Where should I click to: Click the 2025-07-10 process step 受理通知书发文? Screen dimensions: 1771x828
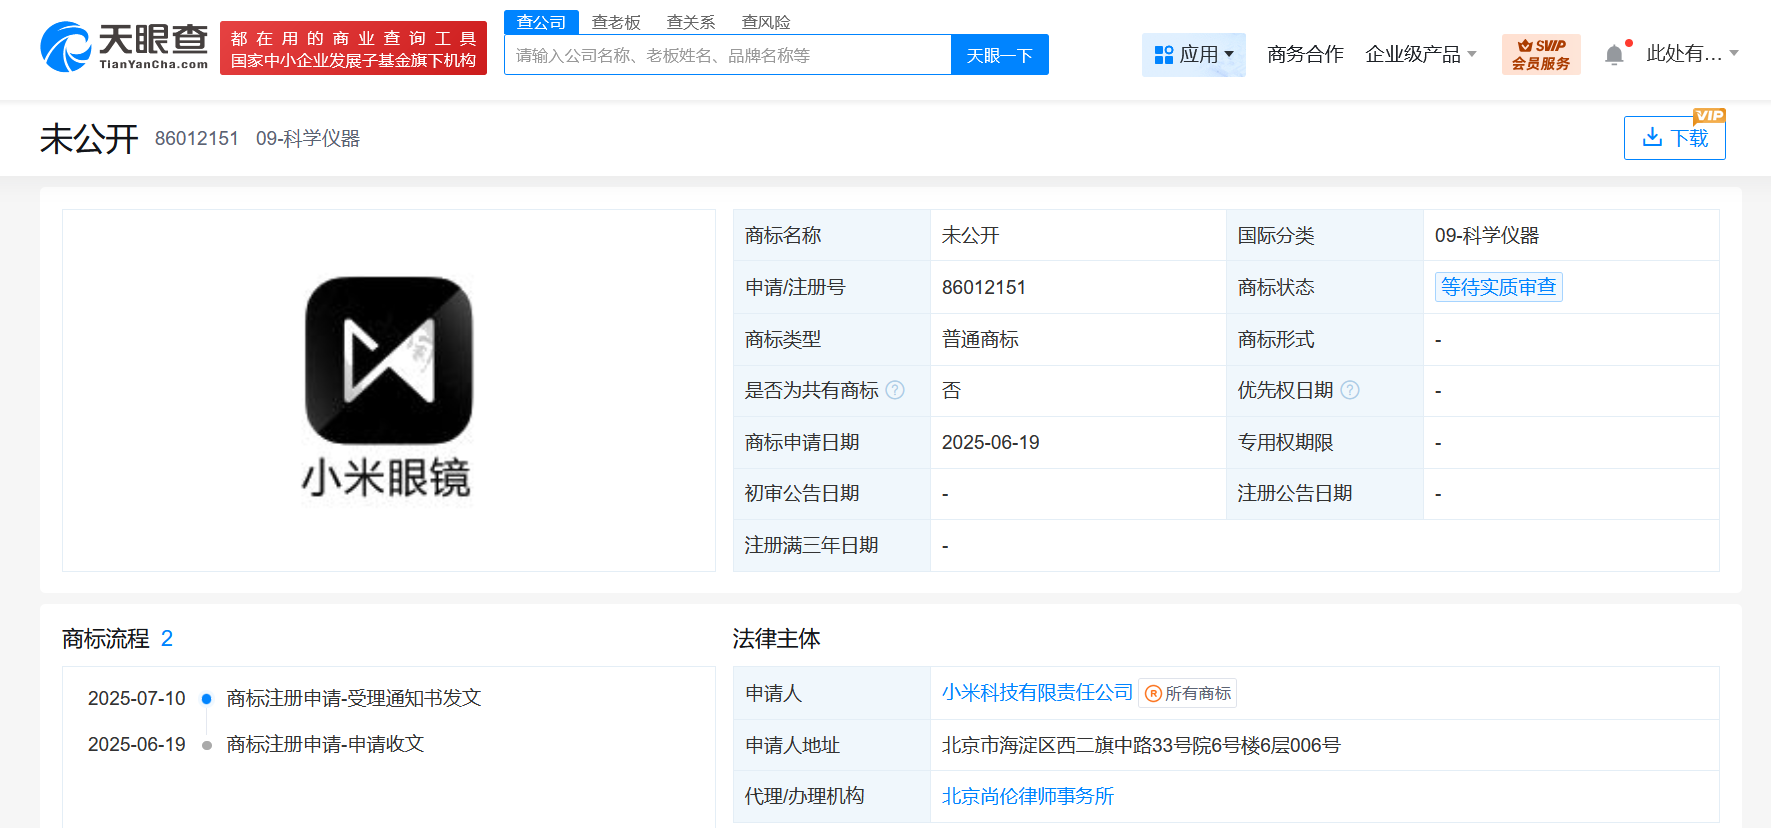tap(354, 698)
